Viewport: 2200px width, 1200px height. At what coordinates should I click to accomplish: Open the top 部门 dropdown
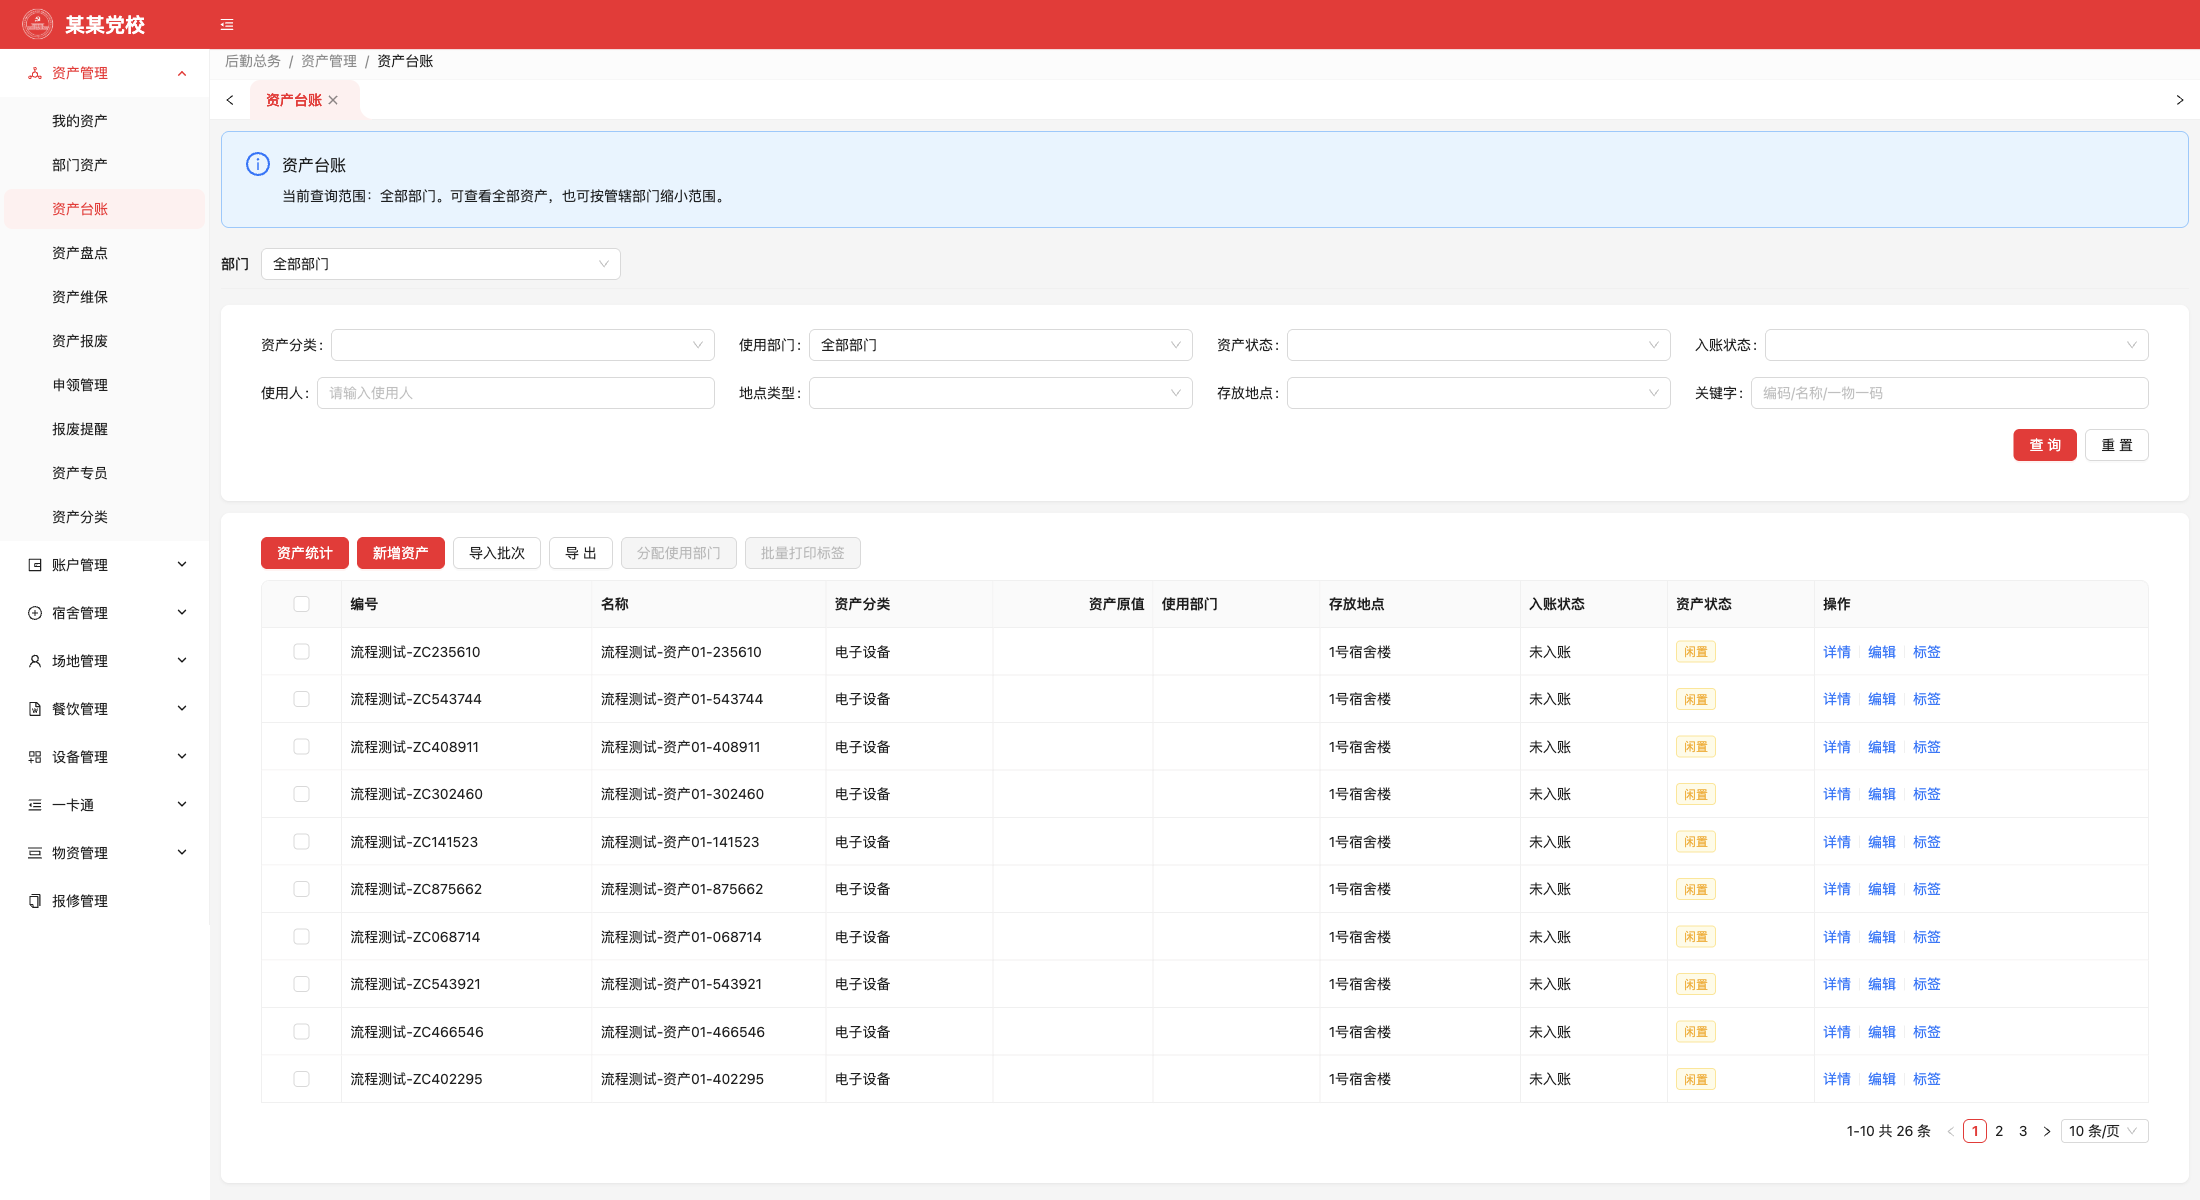point(441,264)
